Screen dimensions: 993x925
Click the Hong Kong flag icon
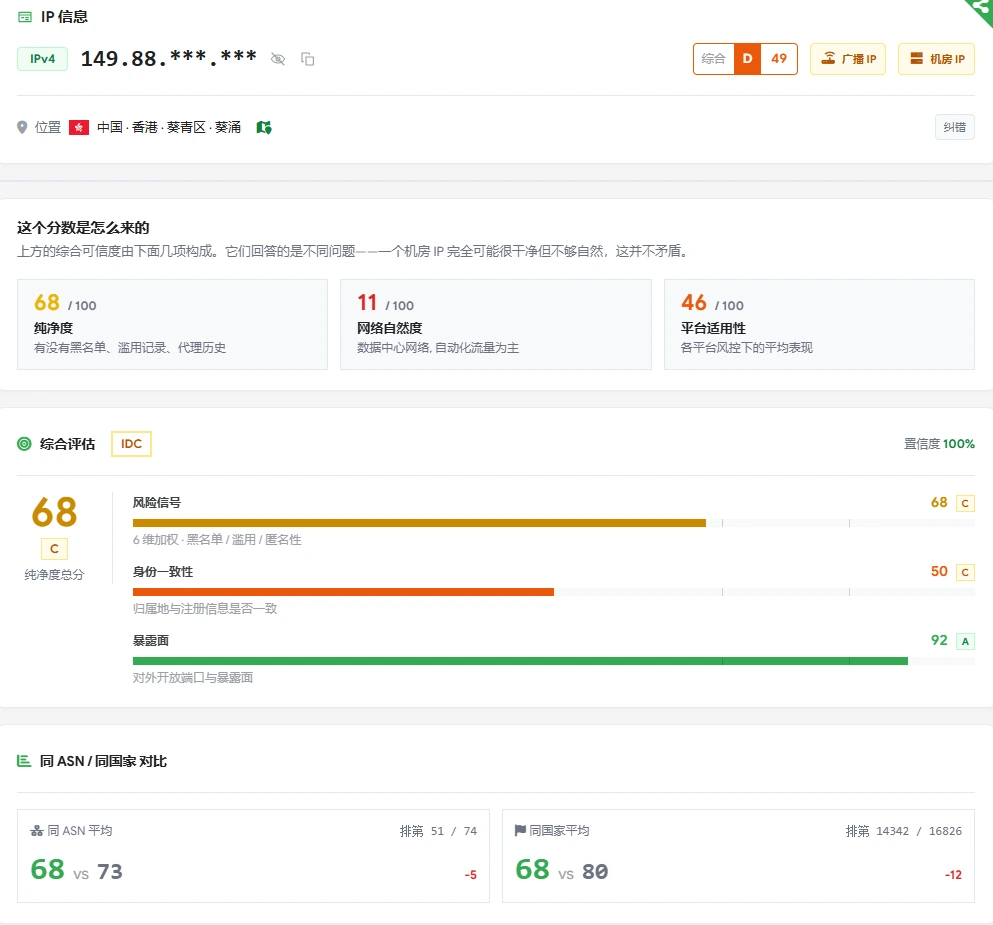79,127
